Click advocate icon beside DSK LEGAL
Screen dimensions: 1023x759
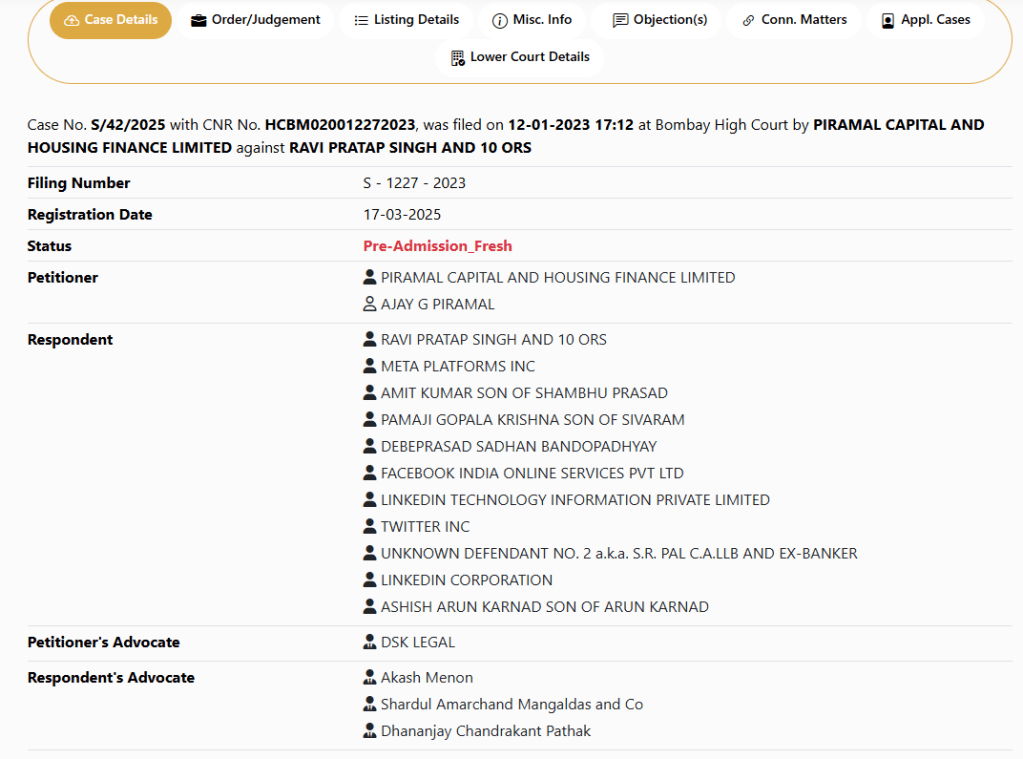[370, 642]
